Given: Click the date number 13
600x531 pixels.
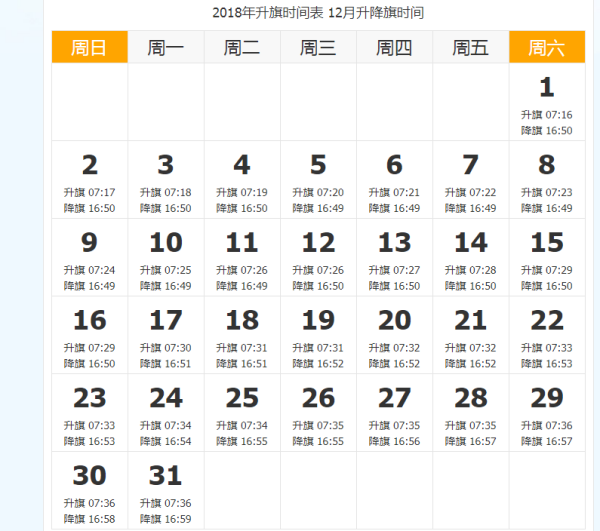Looking at the screenshot, I should (x=394, y=243).
